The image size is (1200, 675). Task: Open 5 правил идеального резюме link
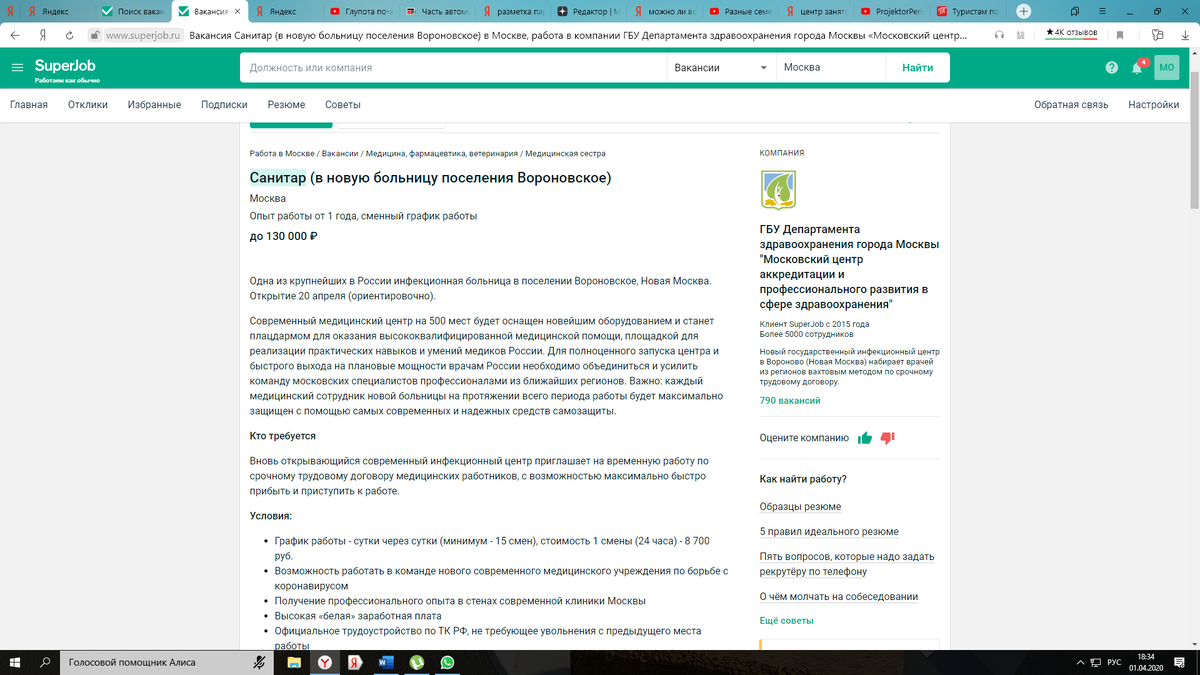pyautogui.click(x=829, y=532)
